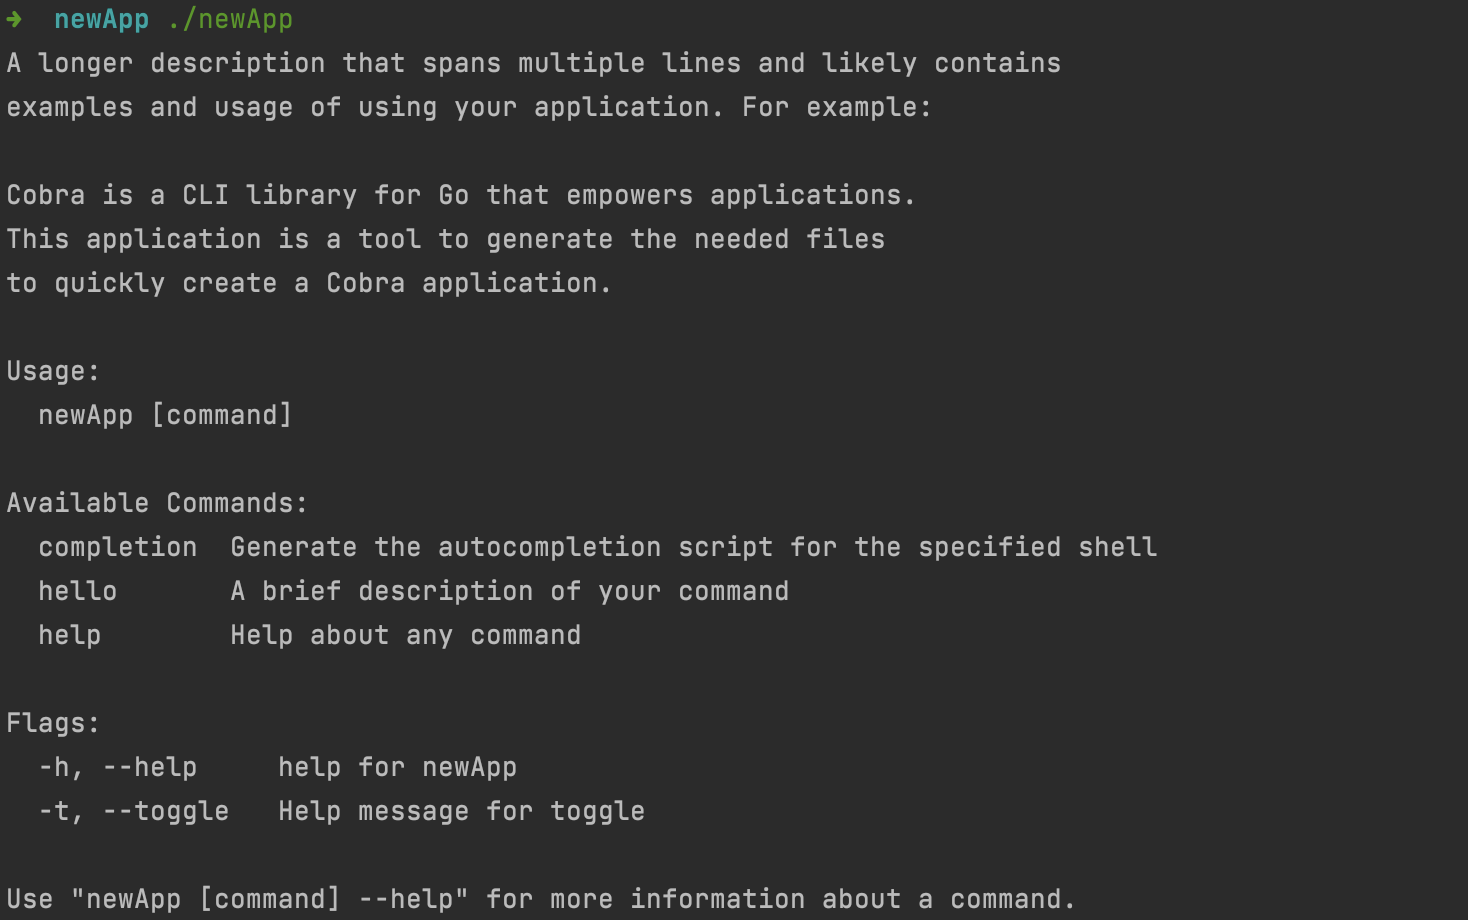Click 'A brief description of your command'

click(x=509, y=592)
